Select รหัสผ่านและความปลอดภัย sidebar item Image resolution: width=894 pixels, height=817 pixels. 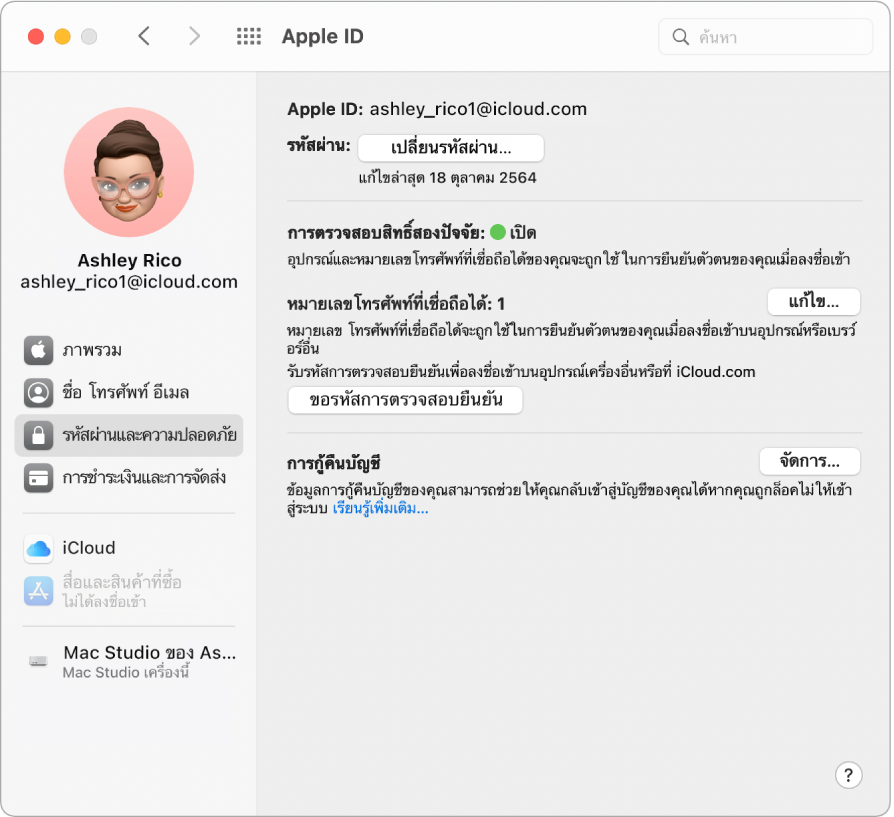129,436
